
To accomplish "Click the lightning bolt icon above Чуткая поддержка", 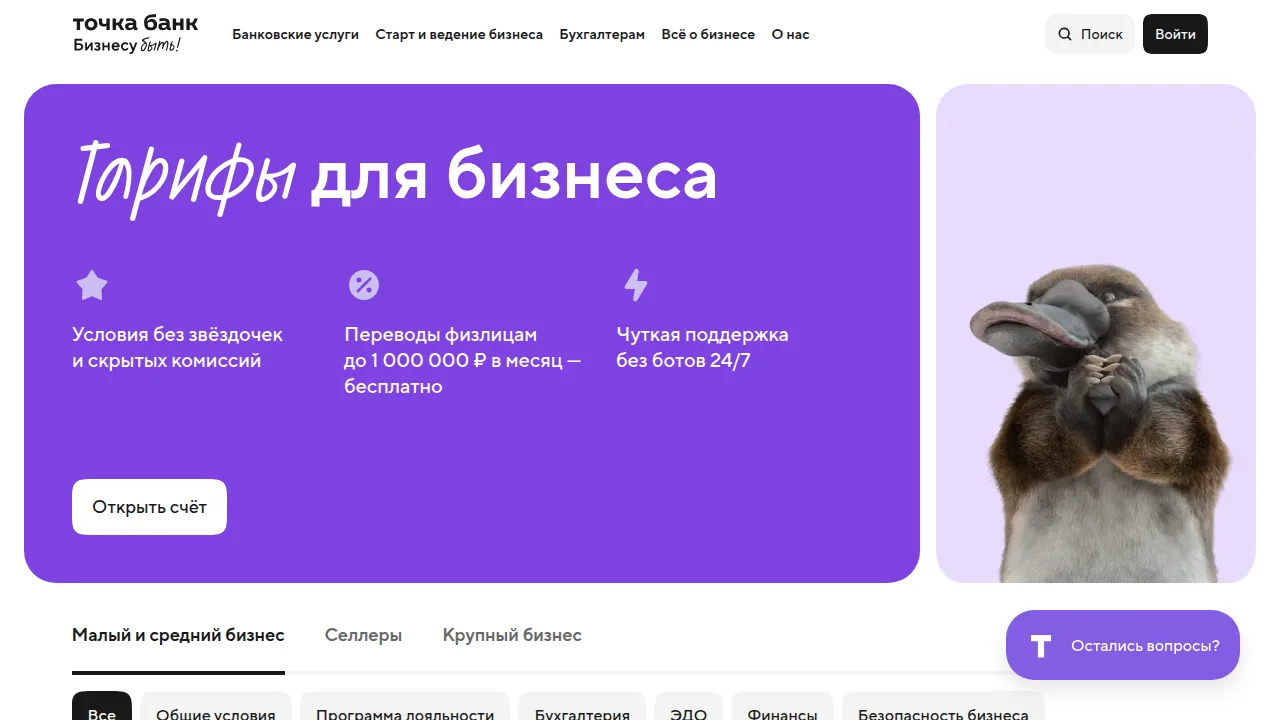I will (x=636, y=285).
